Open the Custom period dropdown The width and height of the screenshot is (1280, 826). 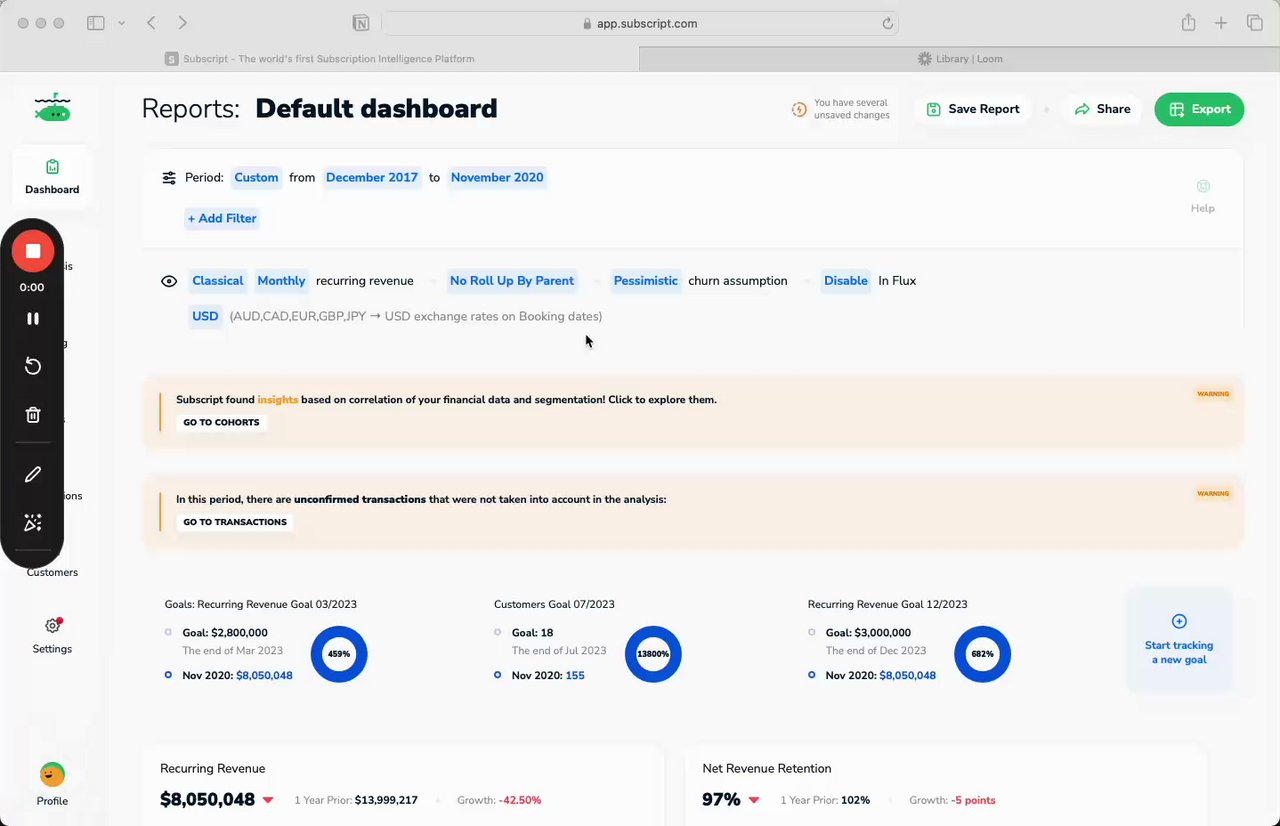[256, 178]
